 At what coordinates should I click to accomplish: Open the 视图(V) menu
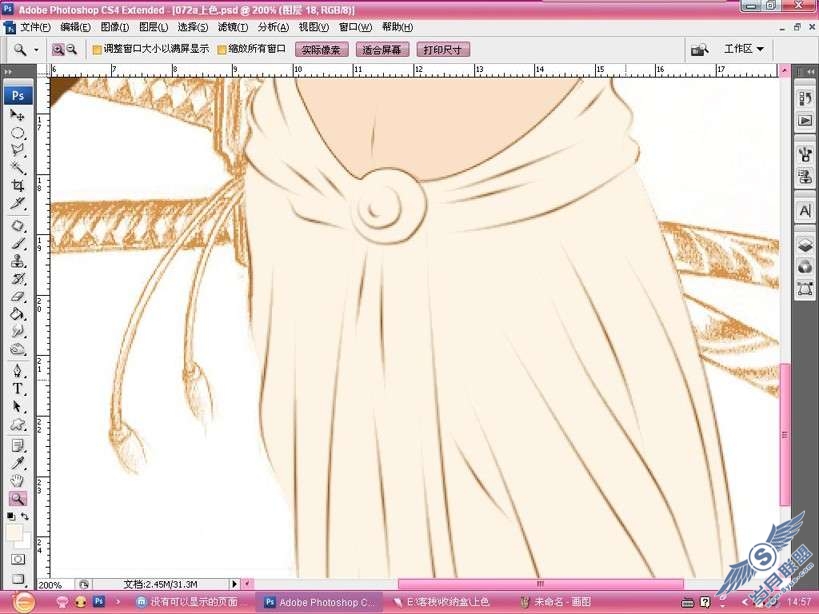pyautogui.click(x=313, y=27)
